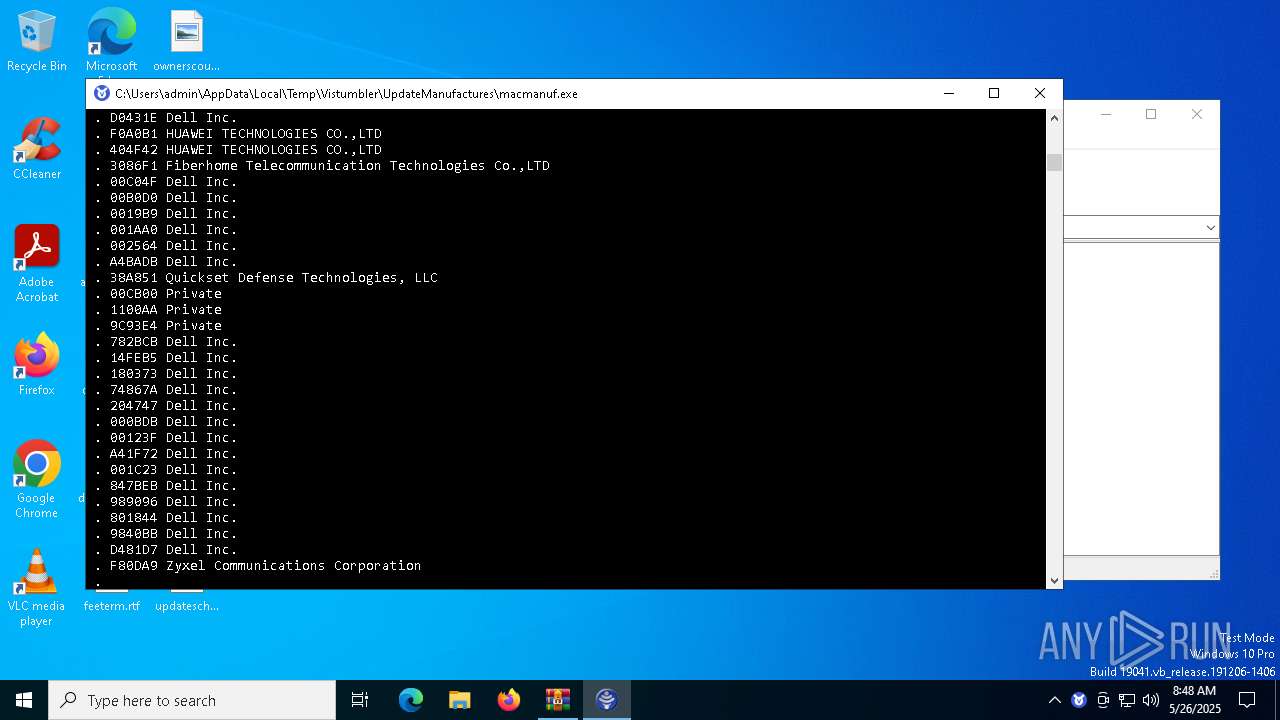Screen dimensions: 1280x720
Task: Click the network icon in system tray
Action: (x=1127, y=700)
